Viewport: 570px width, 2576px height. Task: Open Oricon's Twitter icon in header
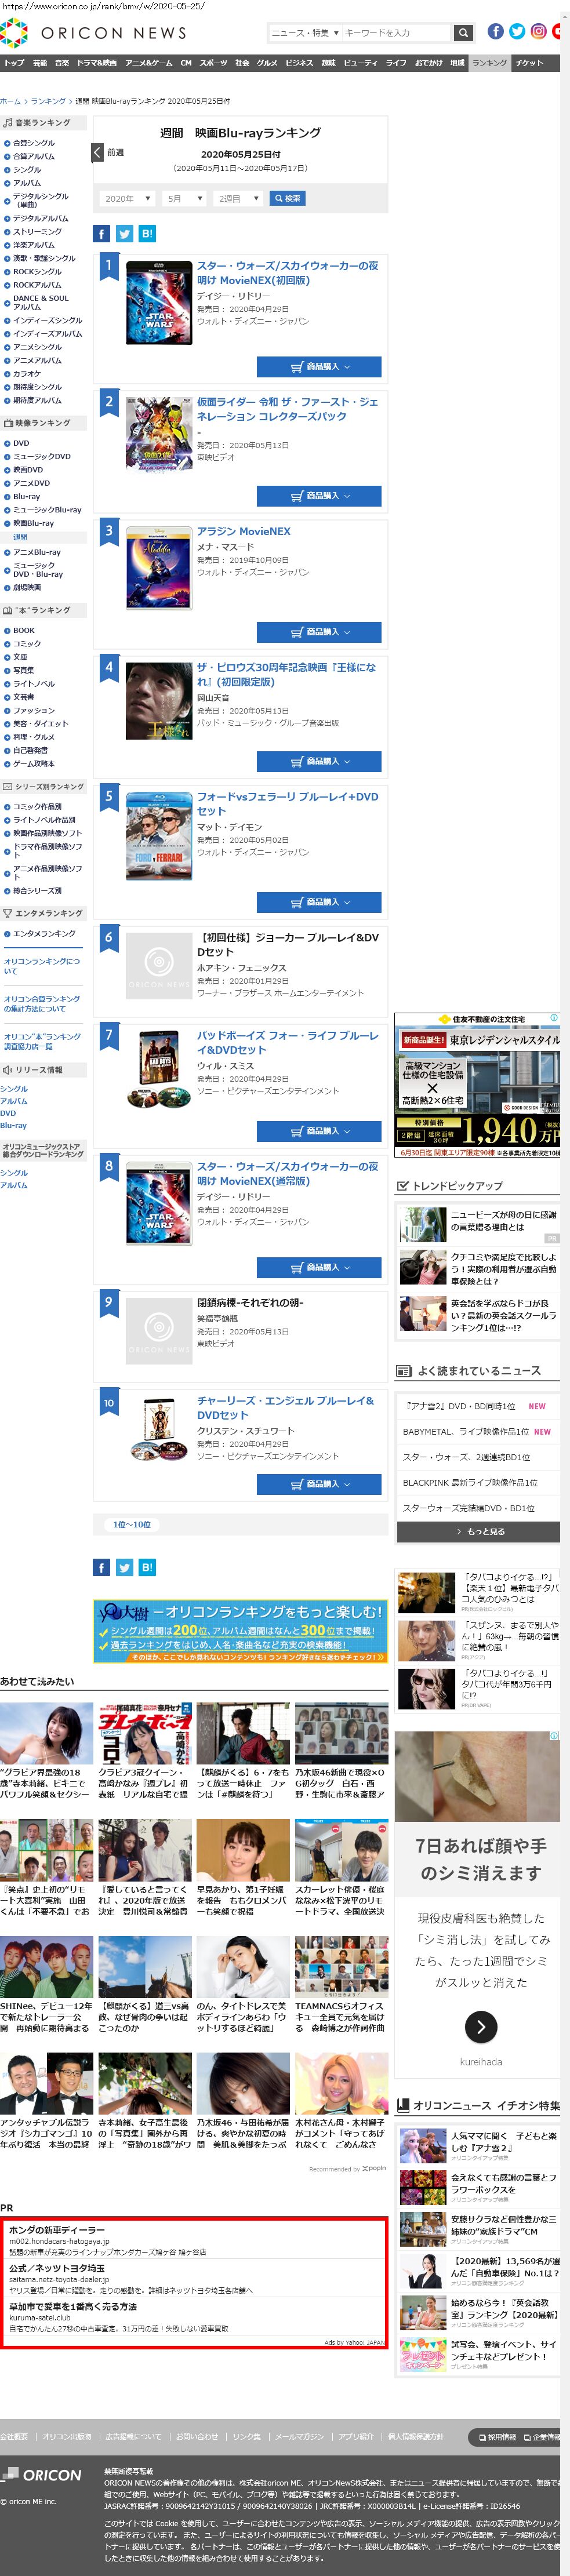pos(517,31)
